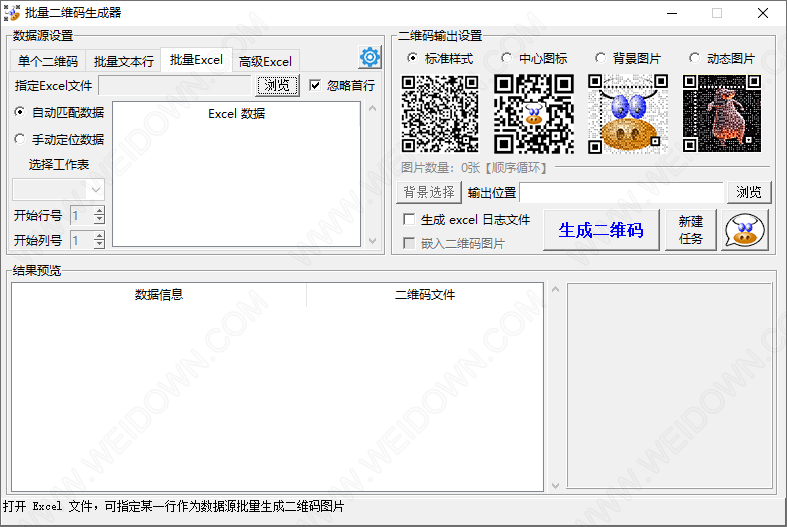Switch to the 高级Excel tab

pyautogui.click(x=266, y=61)
